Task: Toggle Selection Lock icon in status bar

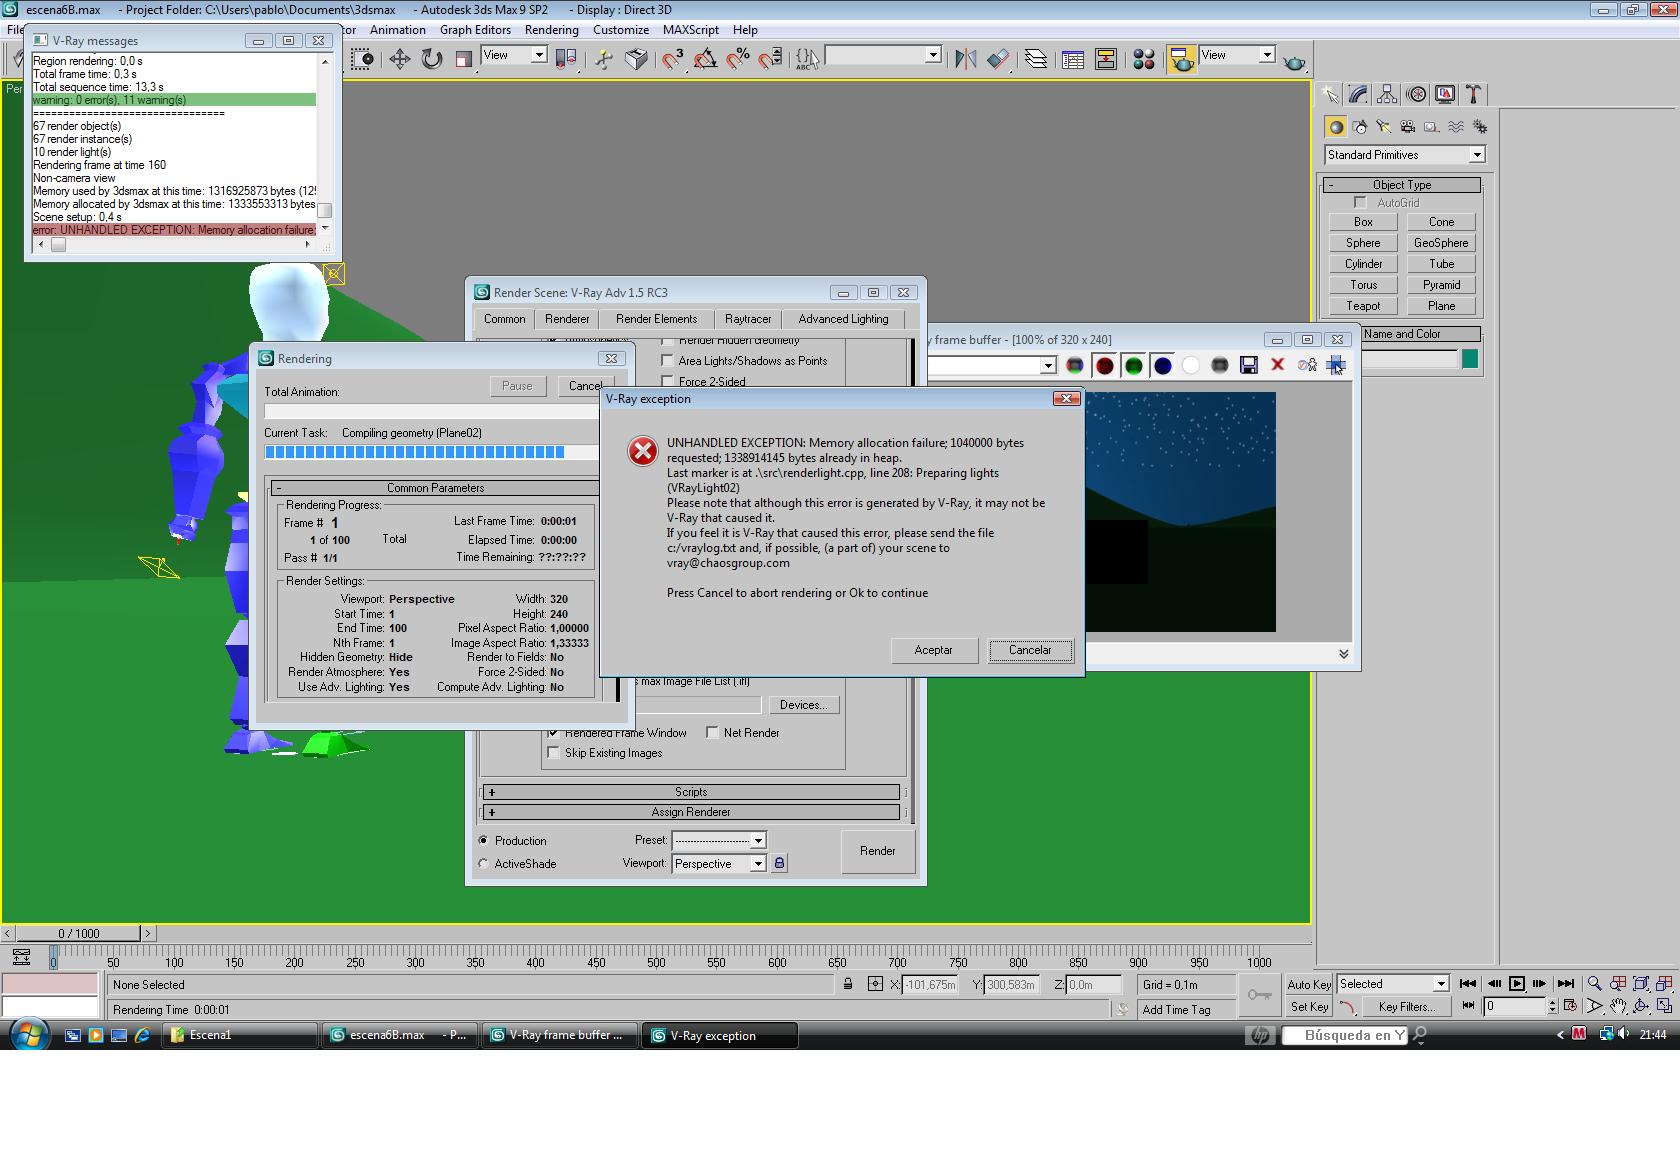Action: (848, 984)
